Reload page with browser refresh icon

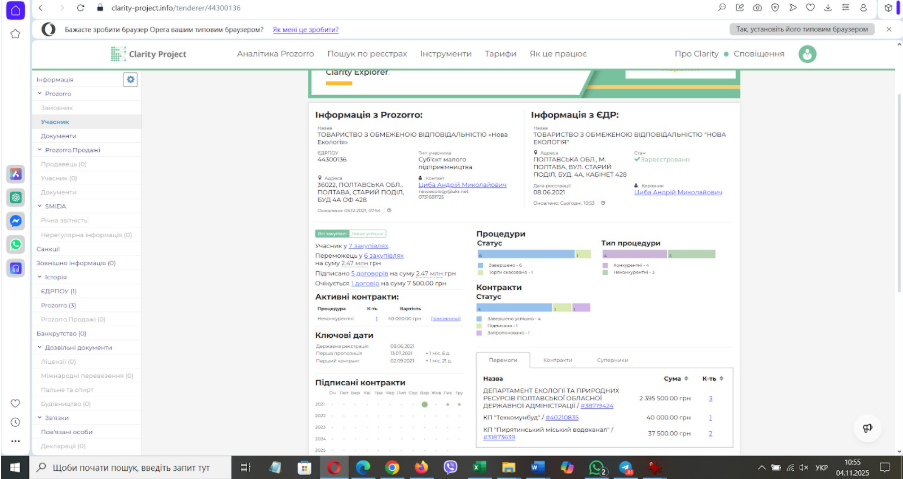80,7
